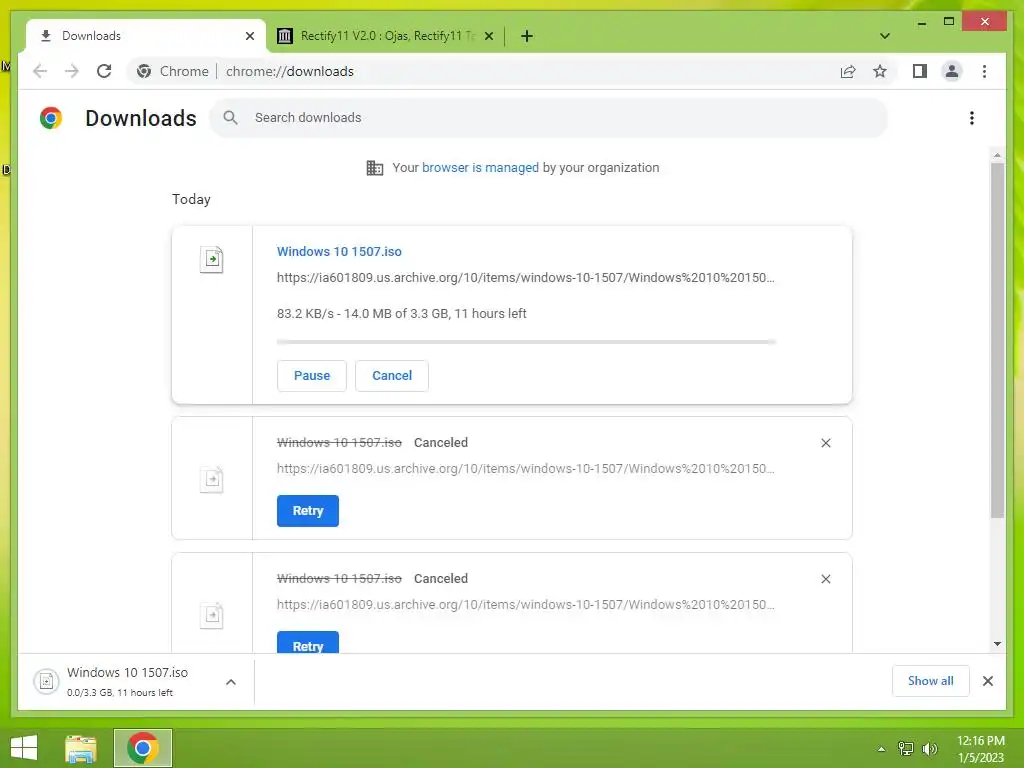This screenshot has height=768, width=1024.
Task: Click the volume speaker tray icon
Action: (930, 748)
